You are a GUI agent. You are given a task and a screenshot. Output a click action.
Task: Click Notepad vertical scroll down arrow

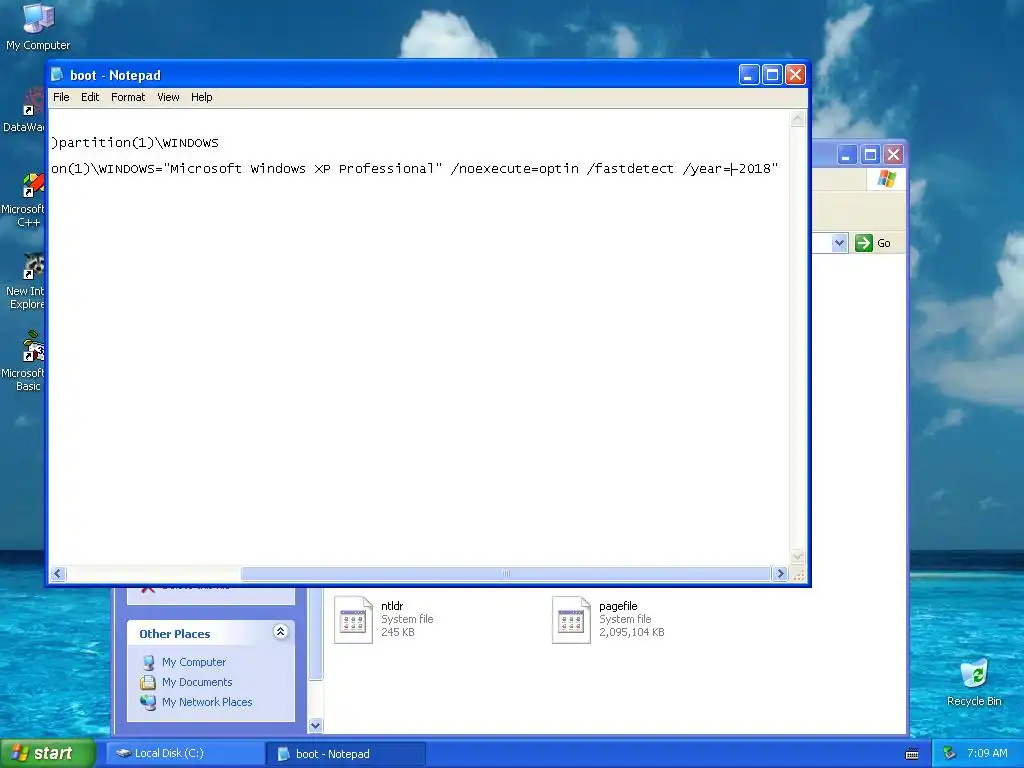pos(797,556)
